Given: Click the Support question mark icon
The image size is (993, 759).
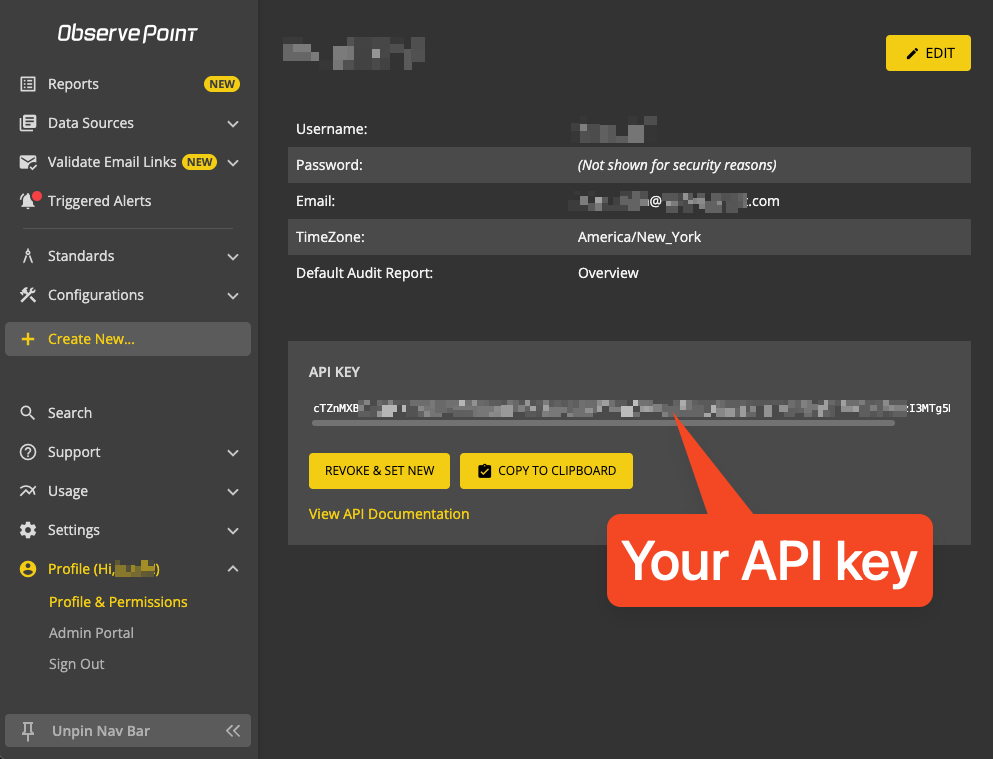Looking at the screenshot, I should 28,452.
